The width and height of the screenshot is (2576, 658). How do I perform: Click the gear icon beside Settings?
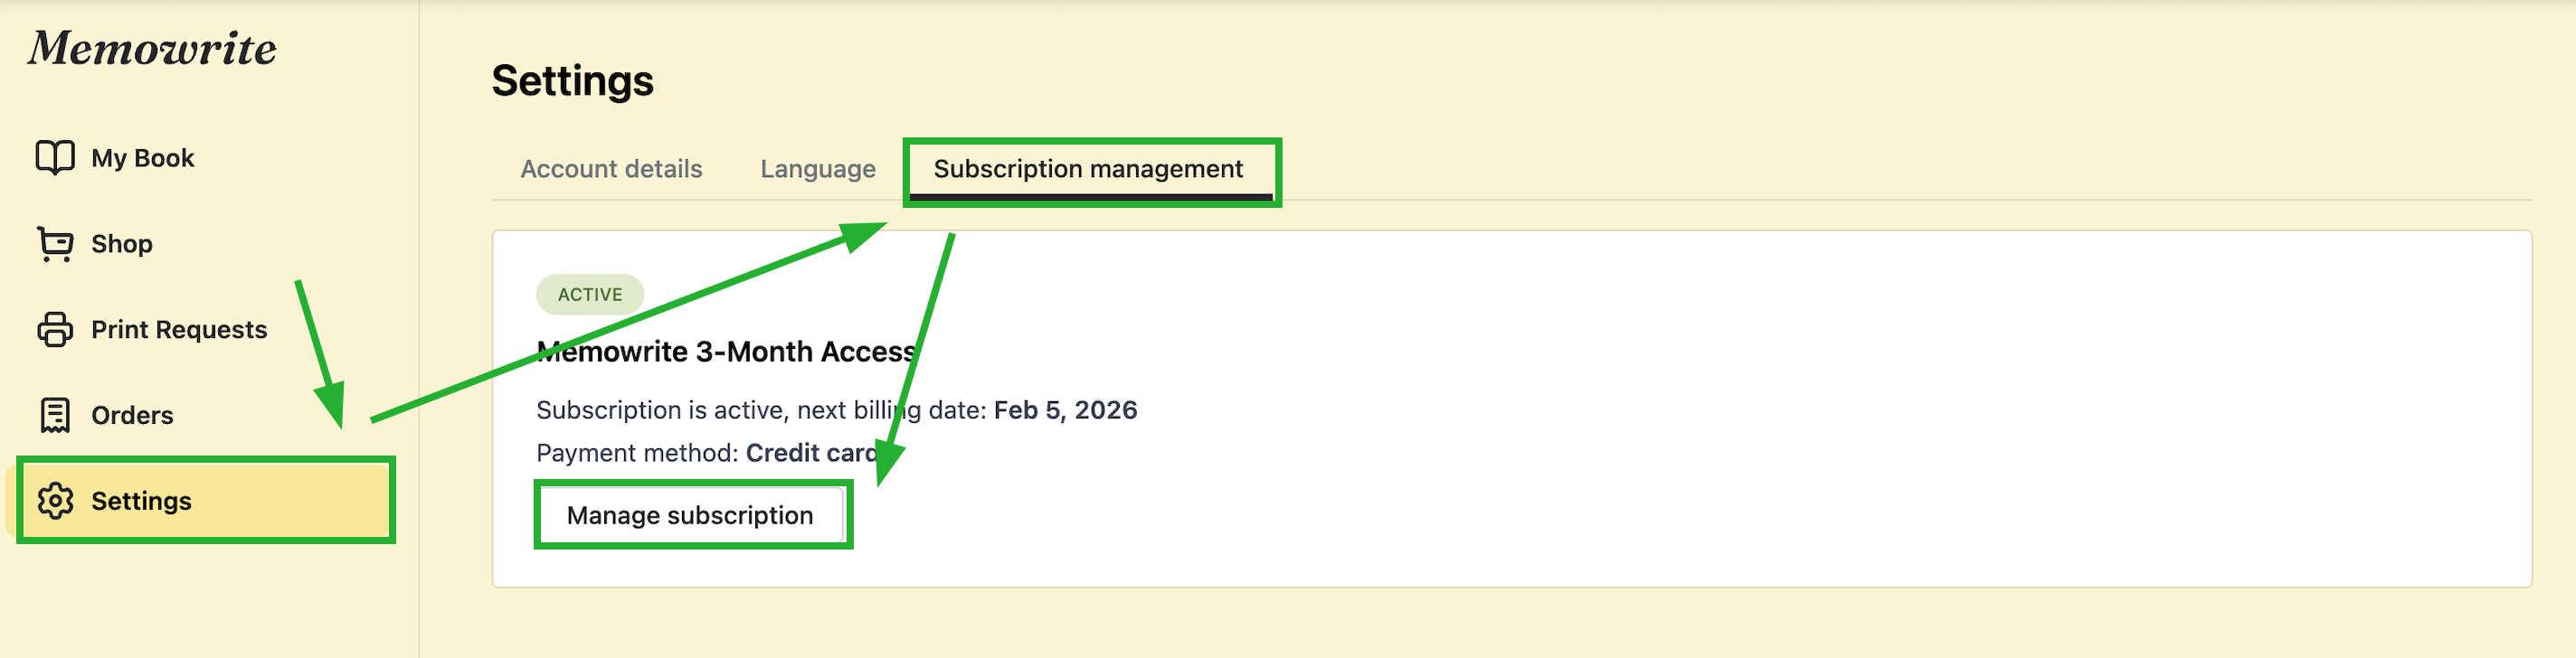point(55,501)
